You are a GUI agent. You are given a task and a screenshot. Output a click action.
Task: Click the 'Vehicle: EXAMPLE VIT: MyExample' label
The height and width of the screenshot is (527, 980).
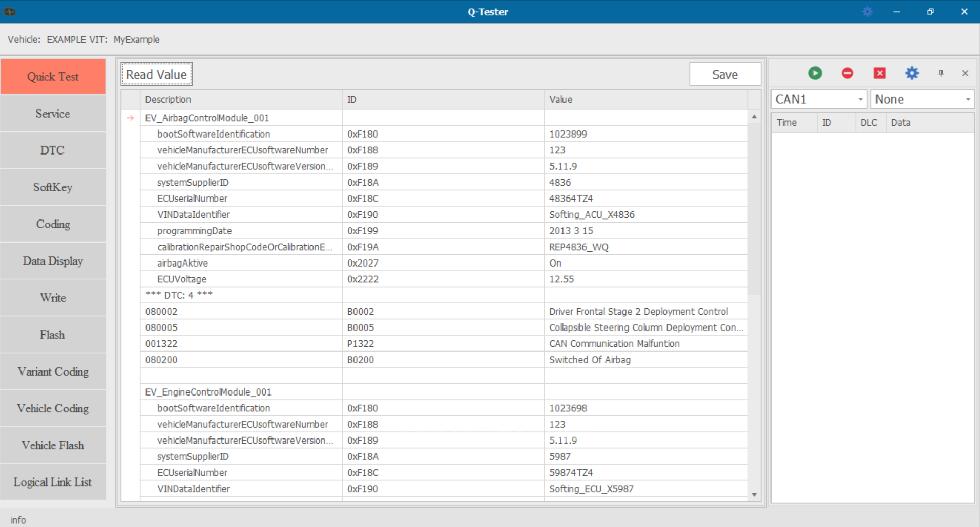(x=83, y=39)
